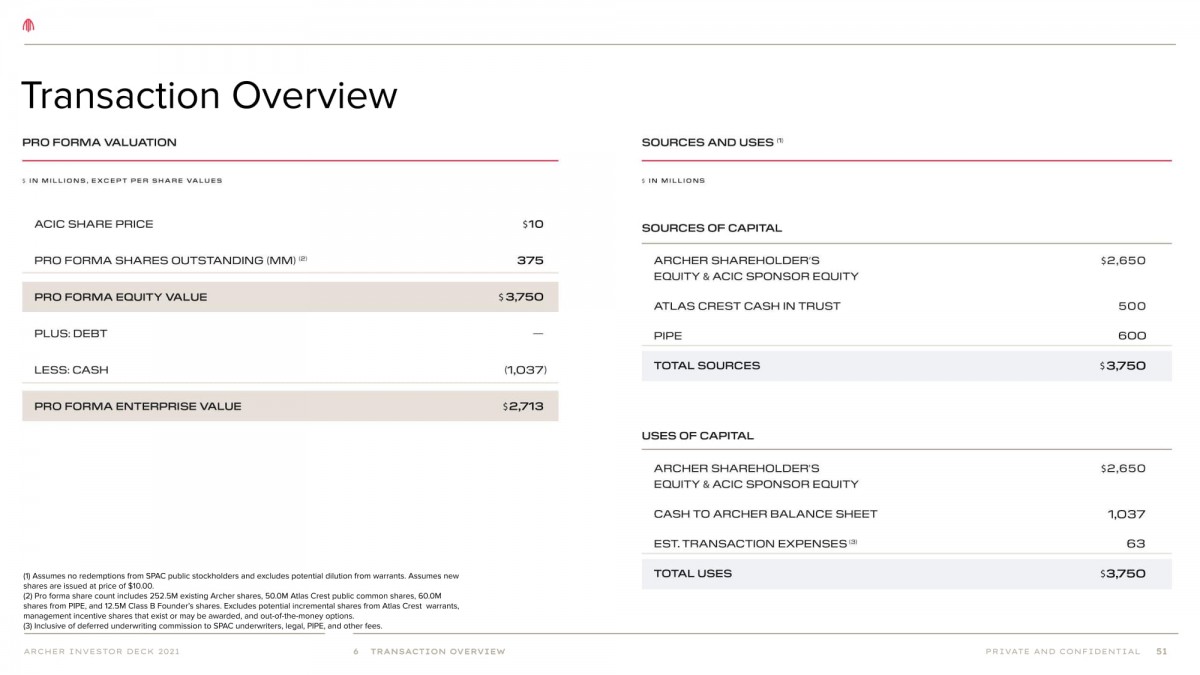Select the Total Uses row
1200x675 pixels.
tap(905, 574)
